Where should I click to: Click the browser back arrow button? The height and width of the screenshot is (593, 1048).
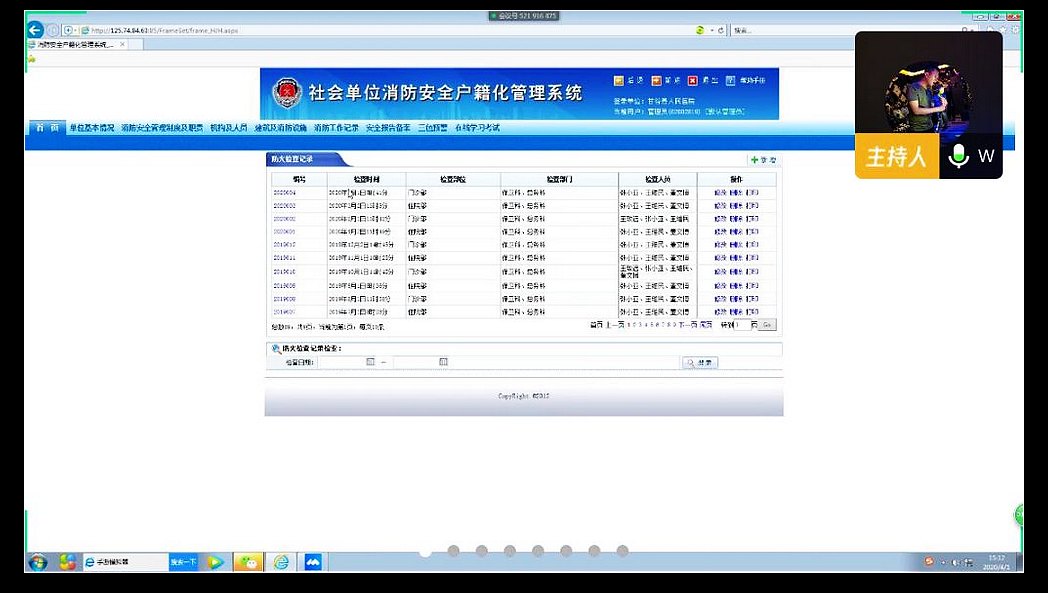coord(35,30)
